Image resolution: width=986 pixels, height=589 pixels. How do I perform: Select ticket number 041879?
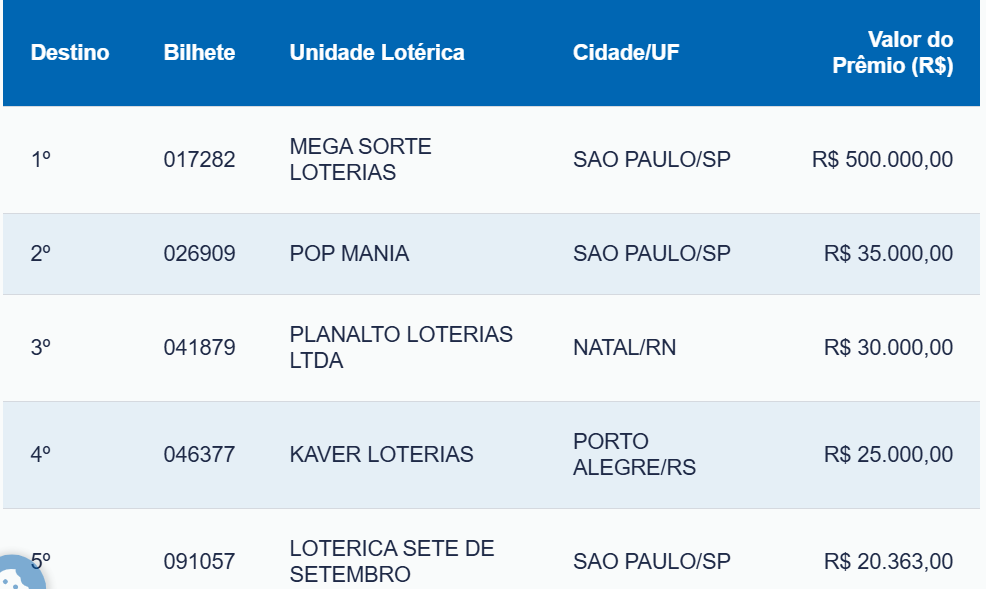(199, 348)
